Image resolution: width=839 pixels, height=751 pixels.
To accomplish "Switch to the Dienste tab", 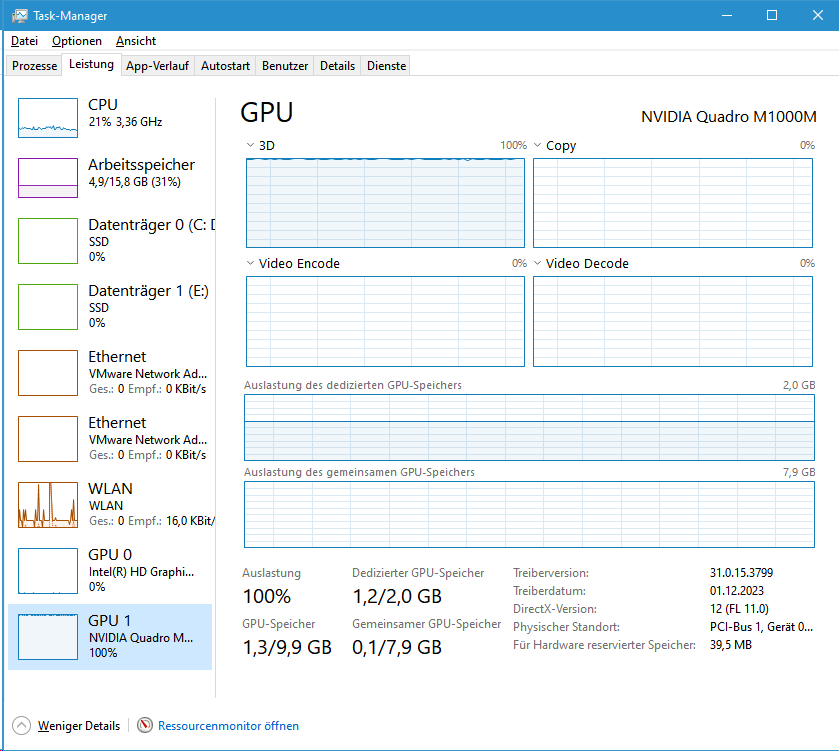I will tap(386, 66).
